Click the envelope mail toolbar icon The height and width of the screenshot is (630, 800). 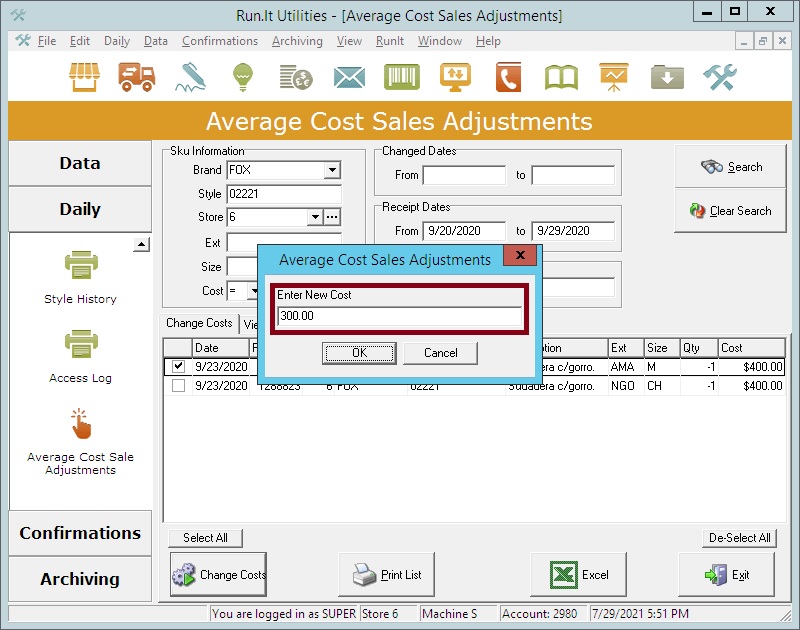[349, 78]
